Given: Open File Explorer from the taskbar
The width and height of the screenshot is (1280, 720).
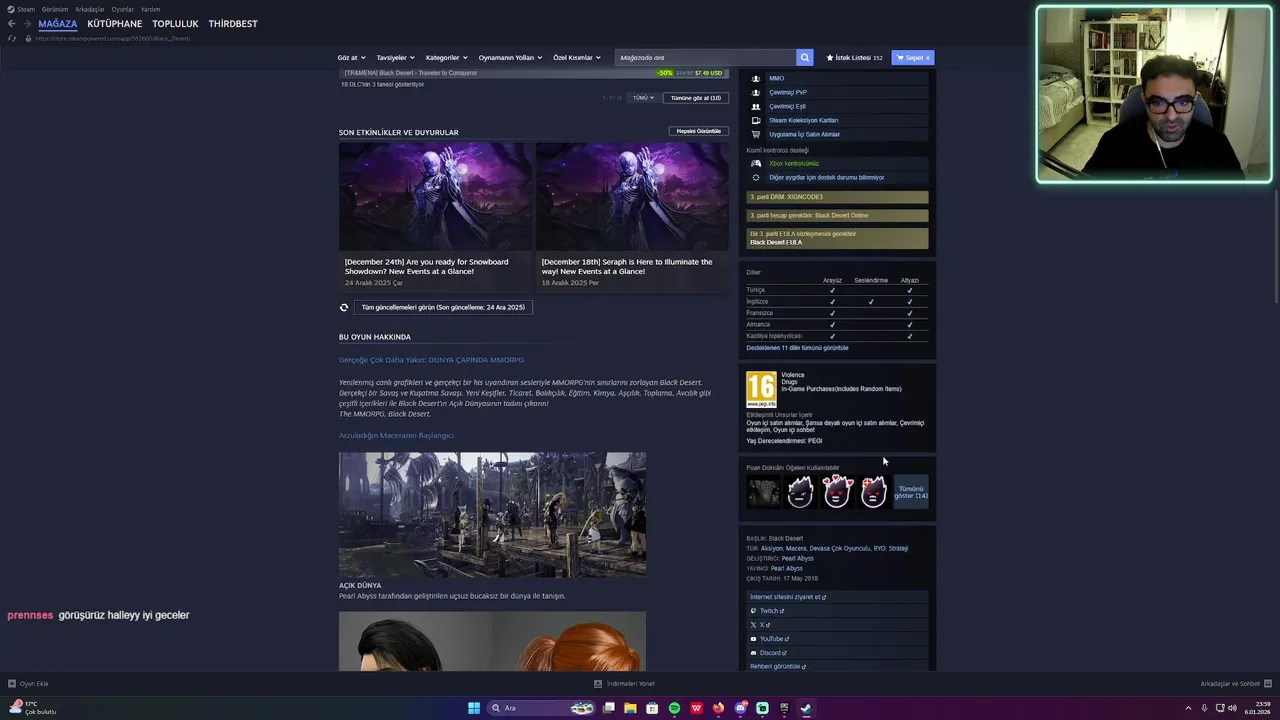Looking at the screenshot, I should (630, 708).
